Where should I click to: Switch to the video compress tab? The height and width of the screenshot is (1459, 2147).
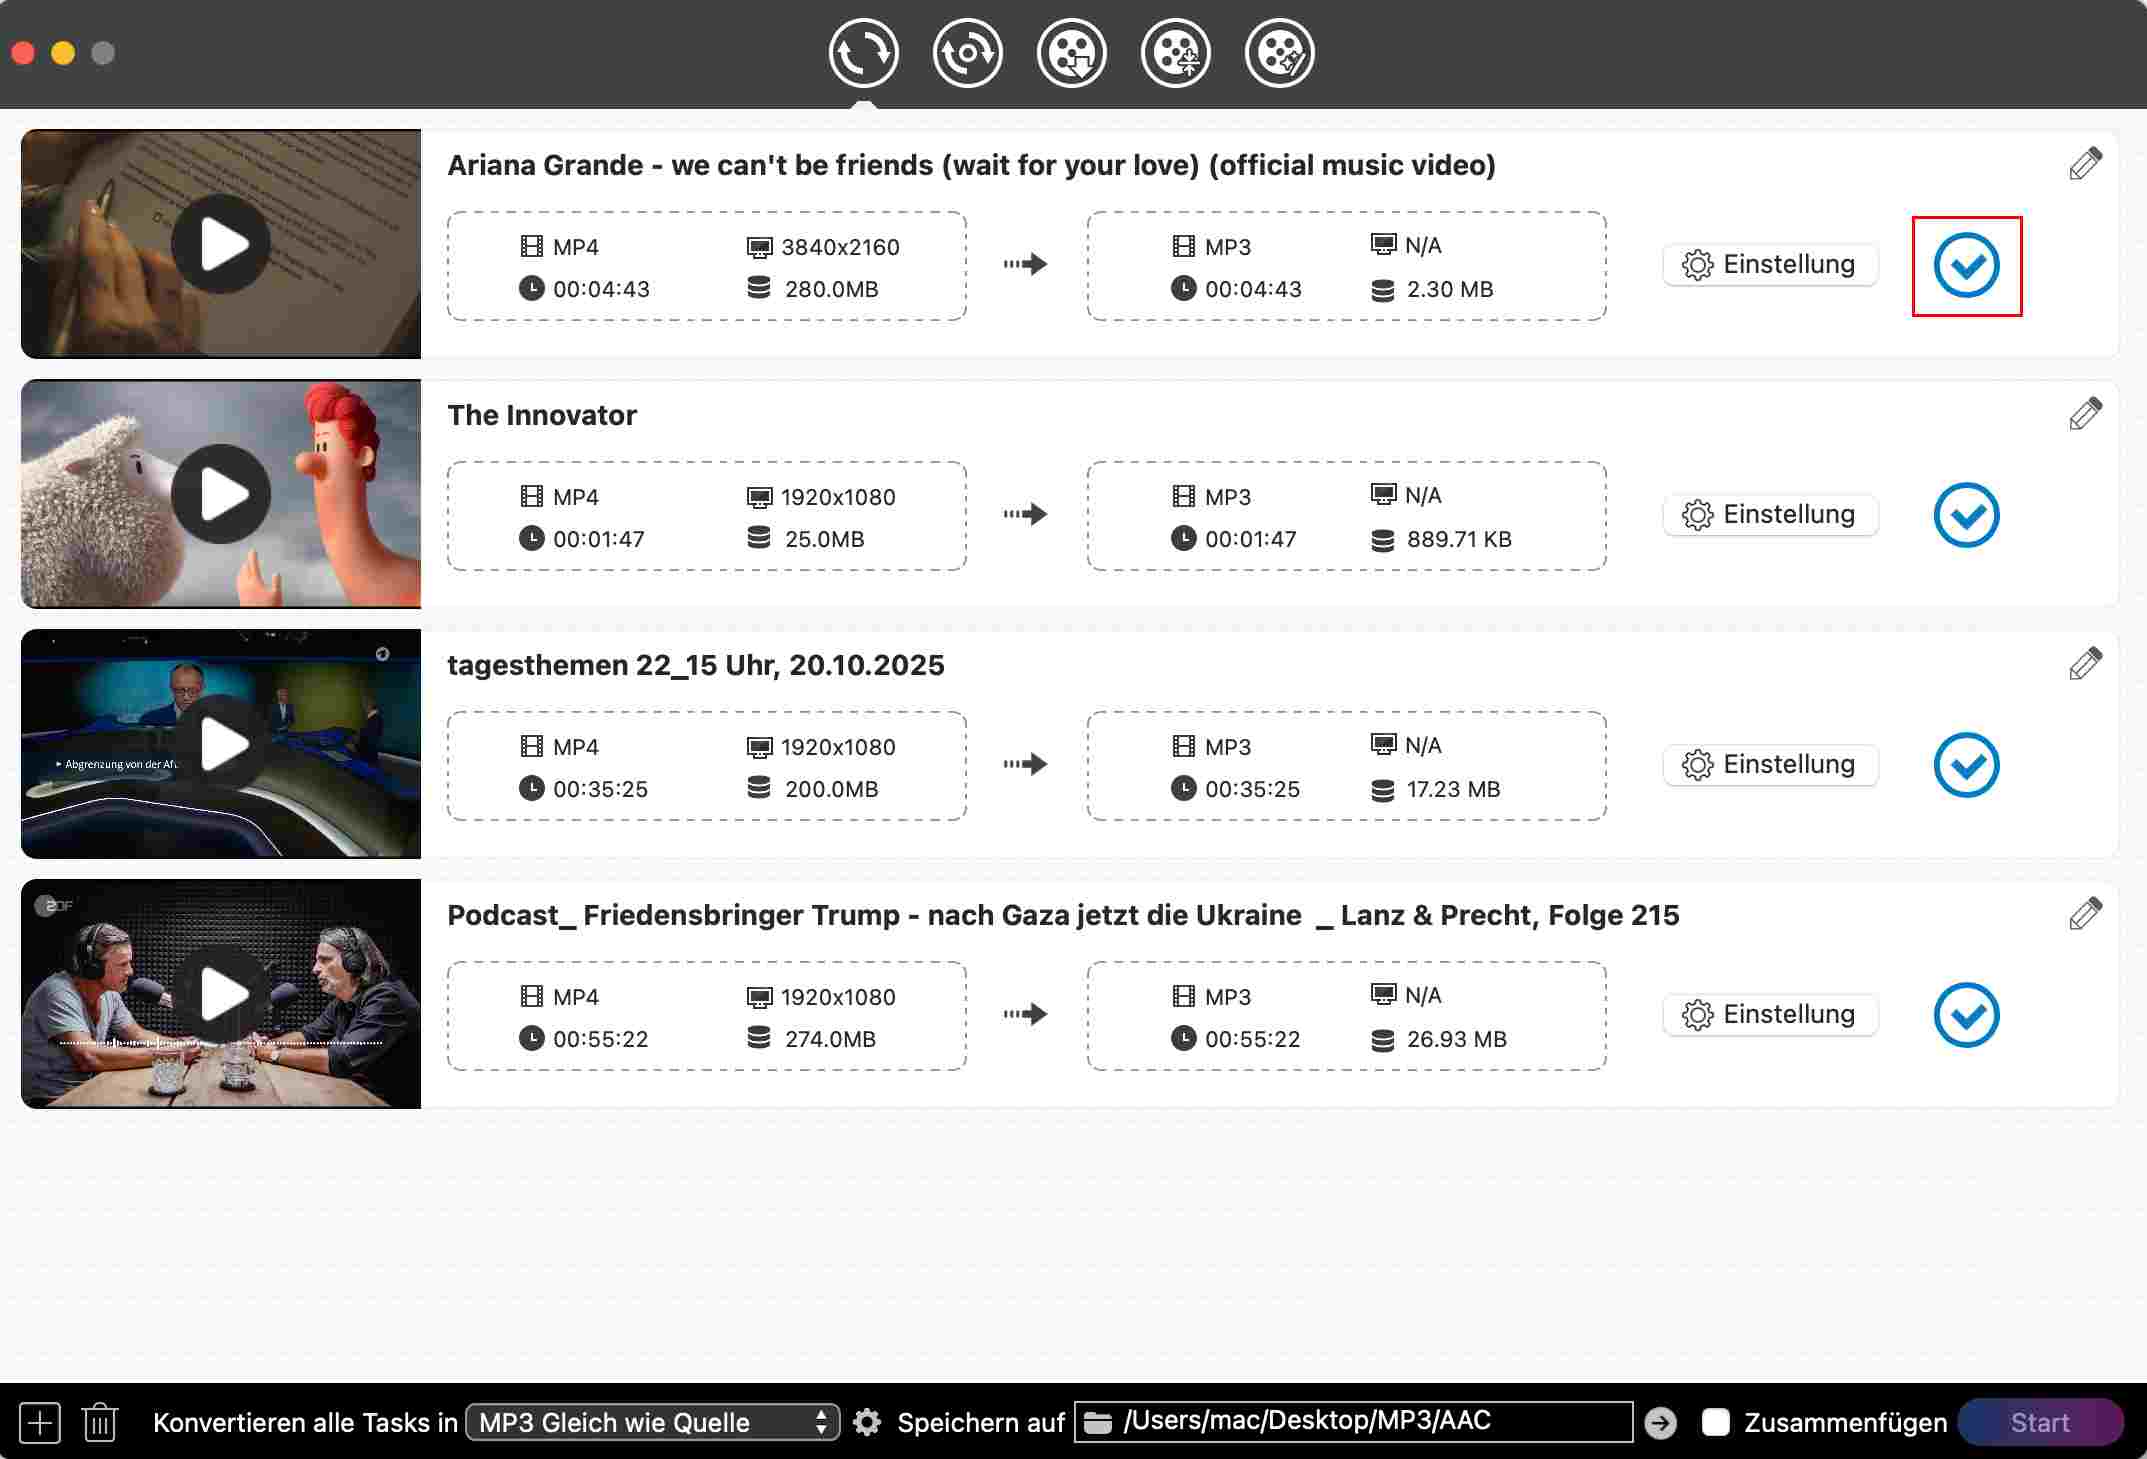tap(1176, 53)
